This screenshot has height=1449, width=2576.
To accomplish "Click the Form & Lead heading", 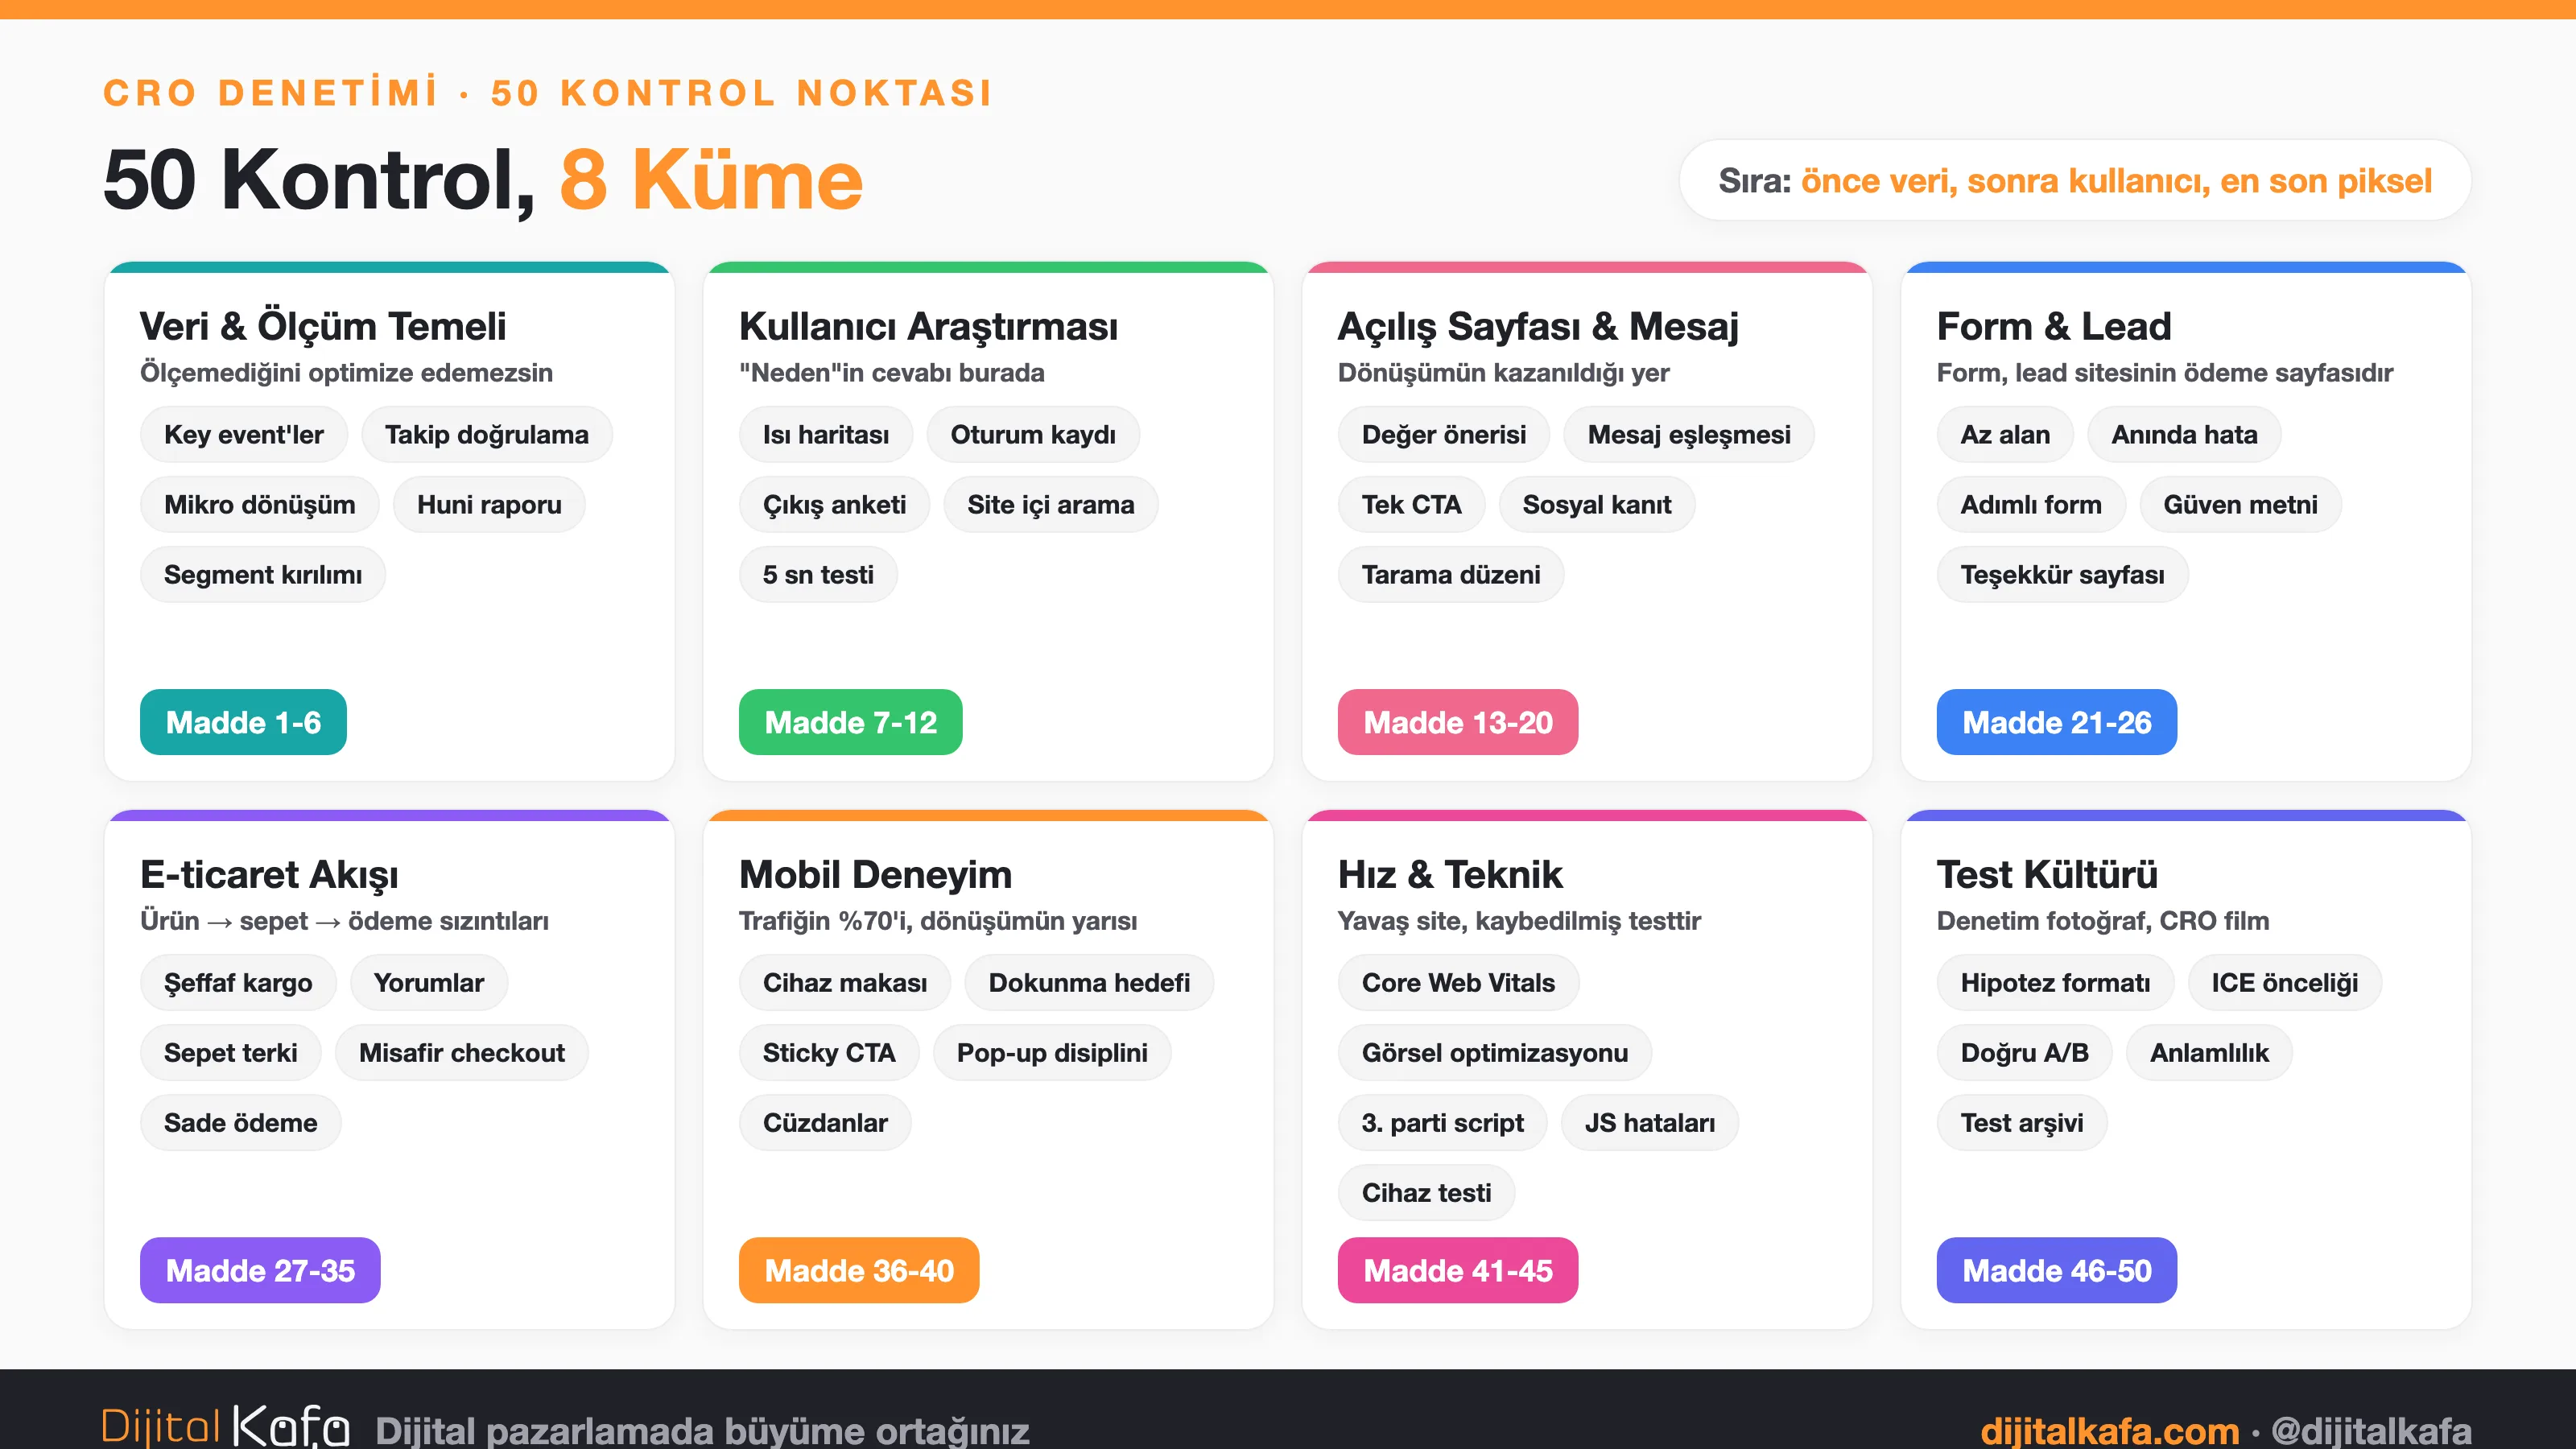I will (2054, 326).
